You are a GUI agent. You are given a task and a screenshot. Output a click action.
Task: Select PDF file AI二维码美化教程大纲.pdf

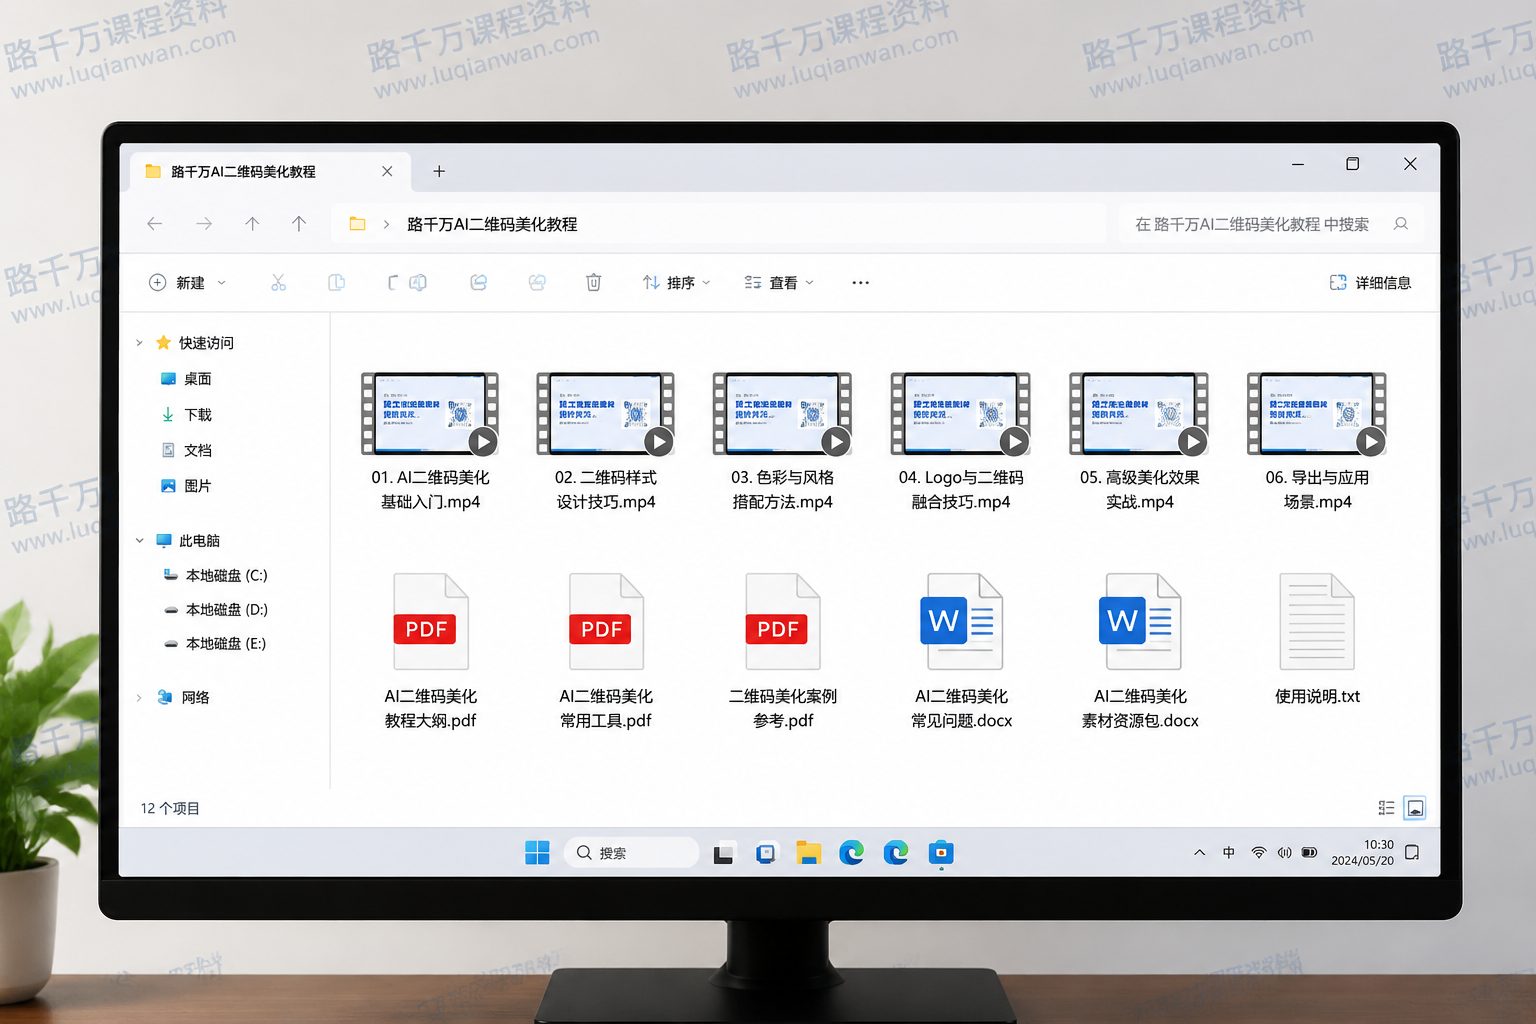tap(430, 651)
